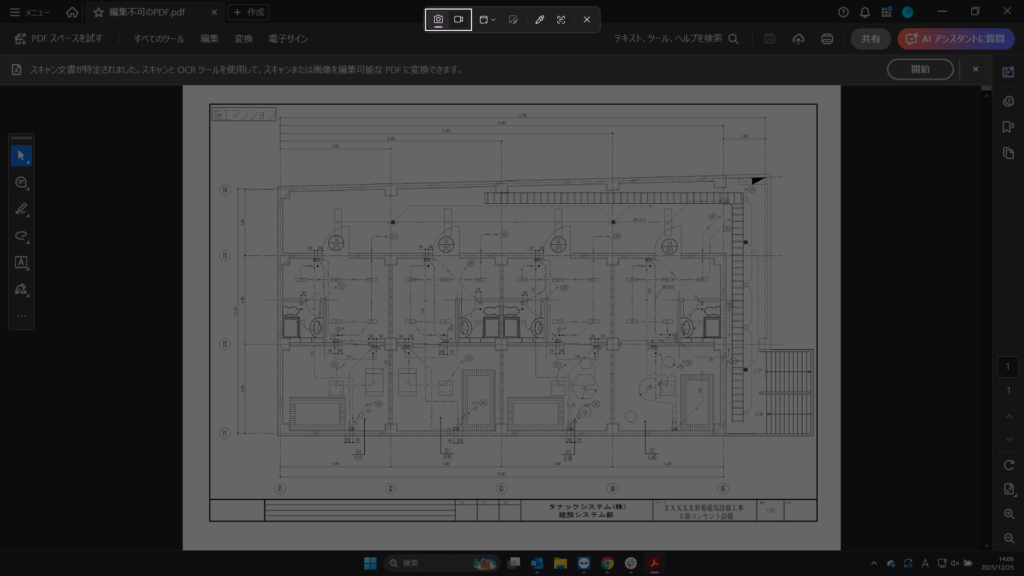Click the ツールとヘルプ search field

(x=670, y=40)
